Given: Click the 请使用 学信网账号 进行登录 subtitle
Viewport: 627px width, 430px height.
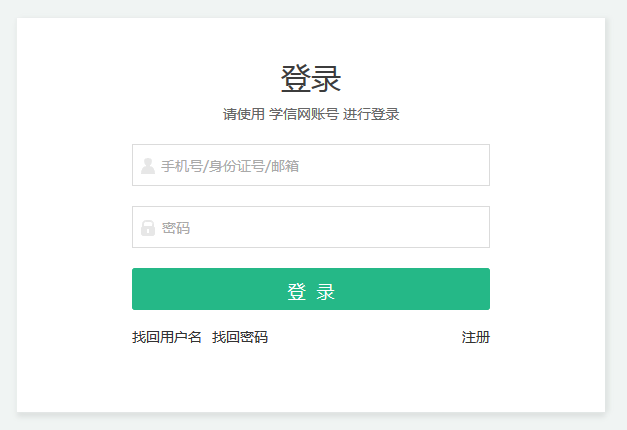Looking at the screenshot, I should point(311,114).
